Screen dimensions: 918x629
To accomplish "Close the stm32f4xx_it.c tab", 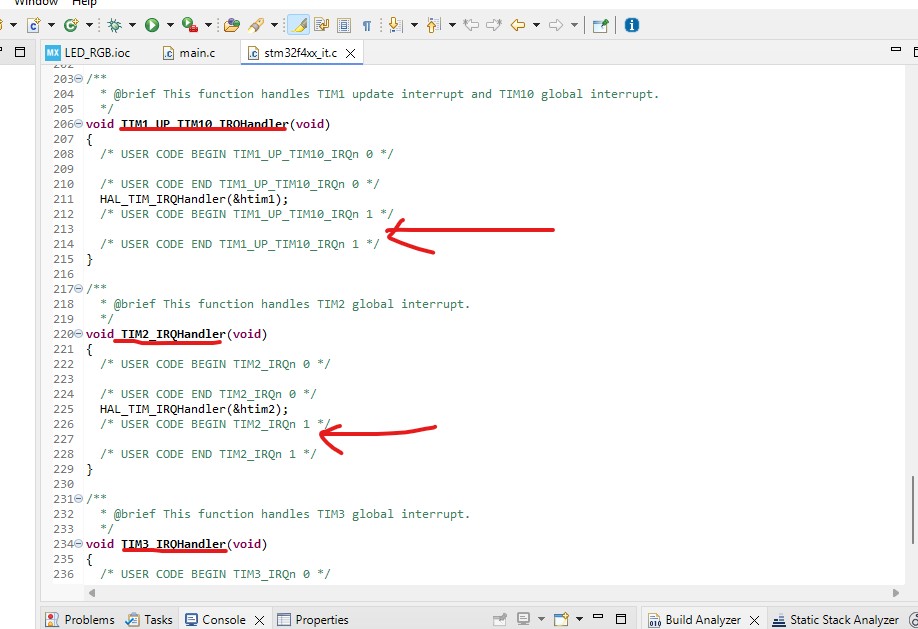I will click(x=351, y=53).
